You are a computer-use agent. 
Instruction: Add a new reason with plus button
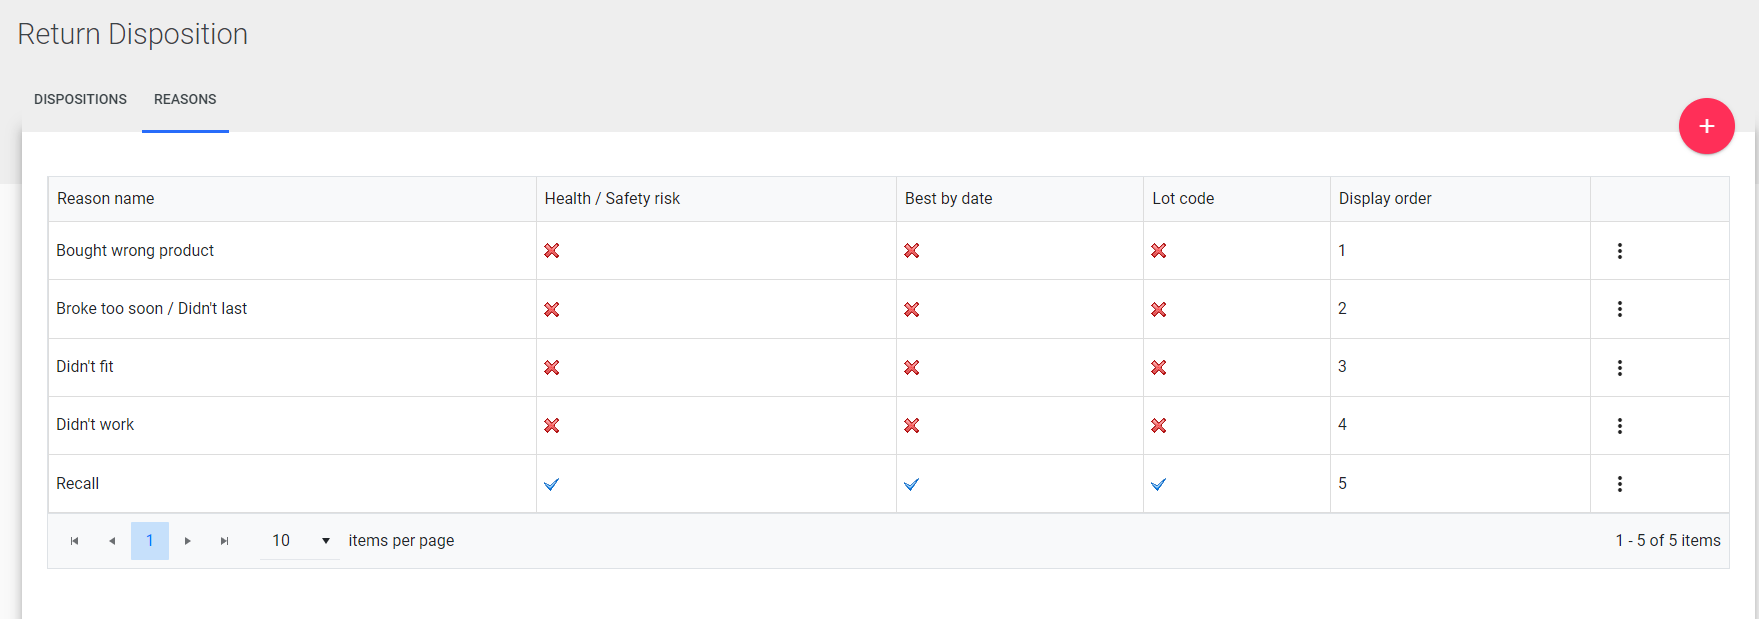[1706, 126]
